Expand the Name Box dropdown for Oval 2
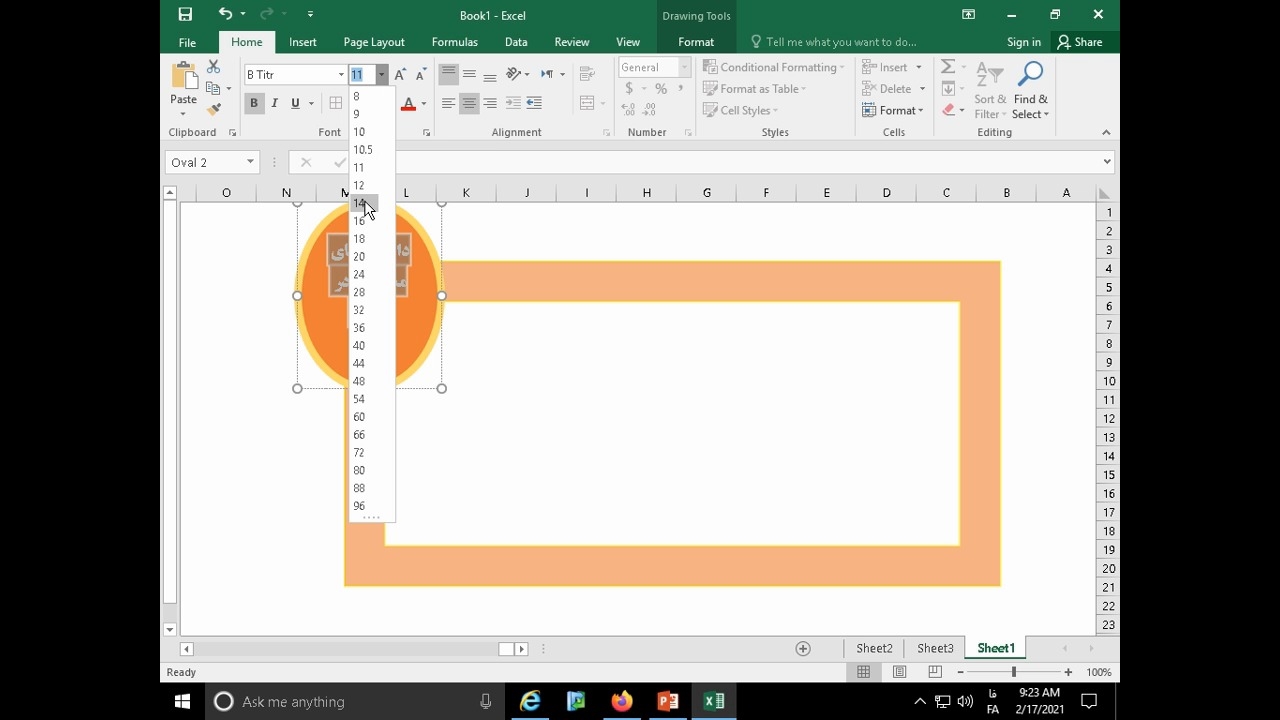The width and height of the screenshot is (1280, 720). point(250,162)
